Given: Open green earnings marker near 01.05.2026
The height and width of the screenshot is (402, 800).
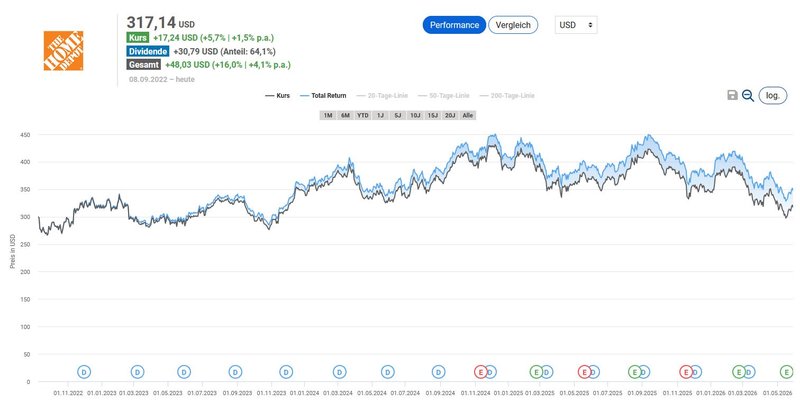Looking at the screenshot, I should (x=787, y=372).
